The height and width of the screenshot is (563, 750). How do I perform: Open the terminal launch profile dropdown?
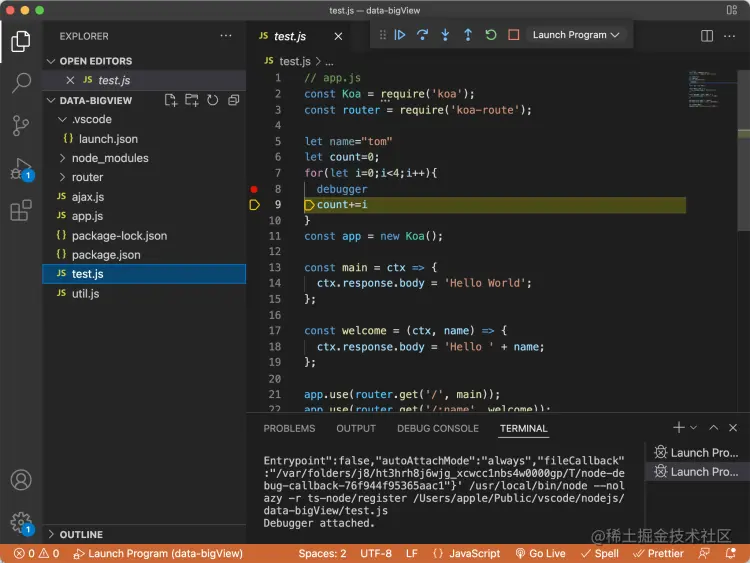694,428
